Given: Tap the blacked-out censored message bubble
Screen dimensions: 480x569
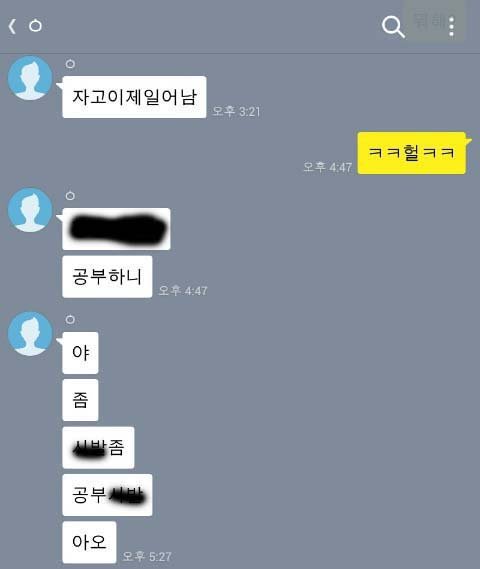Looking at the screenshot, I should (116, 229).
